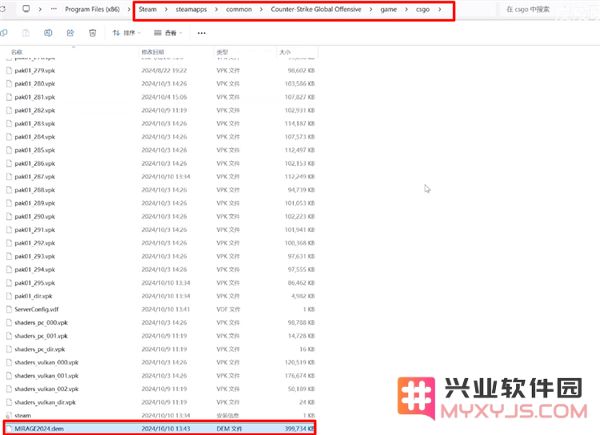This screenshot has height=435, width=600.
Task: Click DEM 文件 type cell of MIRAGE2024.dem
Action: pyautogui.click(x=229, y=428)
